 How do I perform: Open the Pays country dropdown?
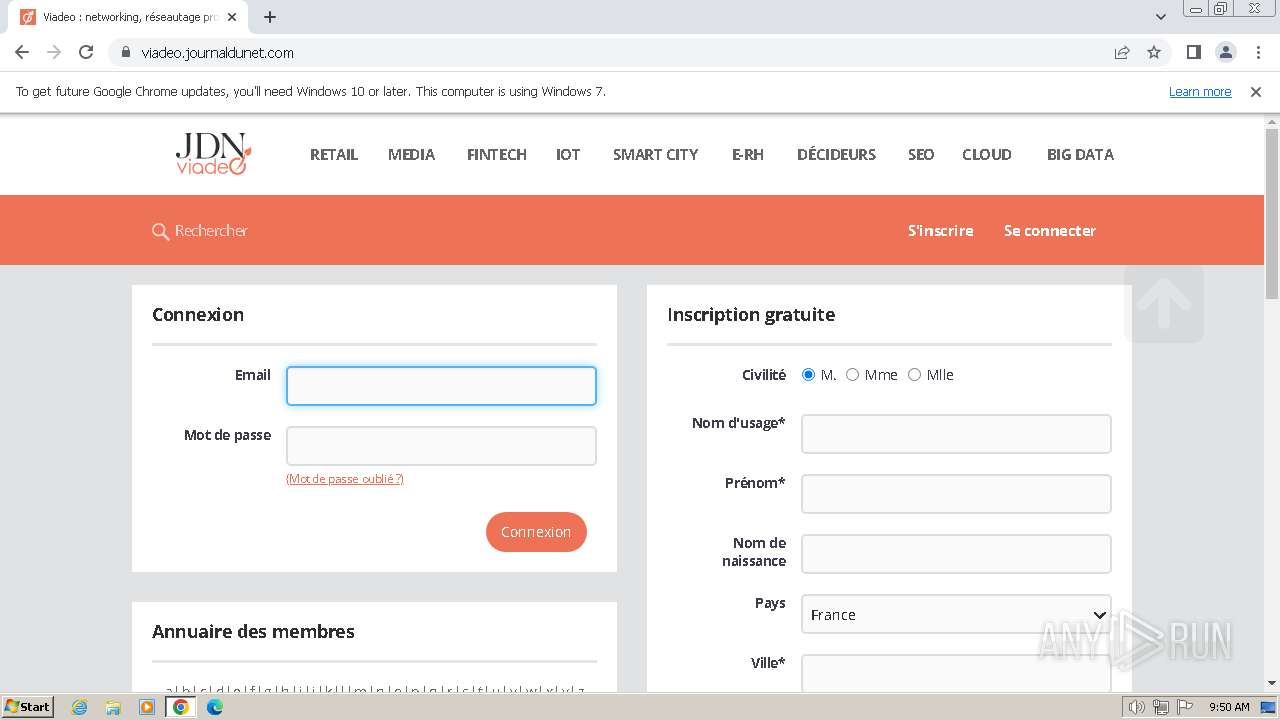coord(956,614)
